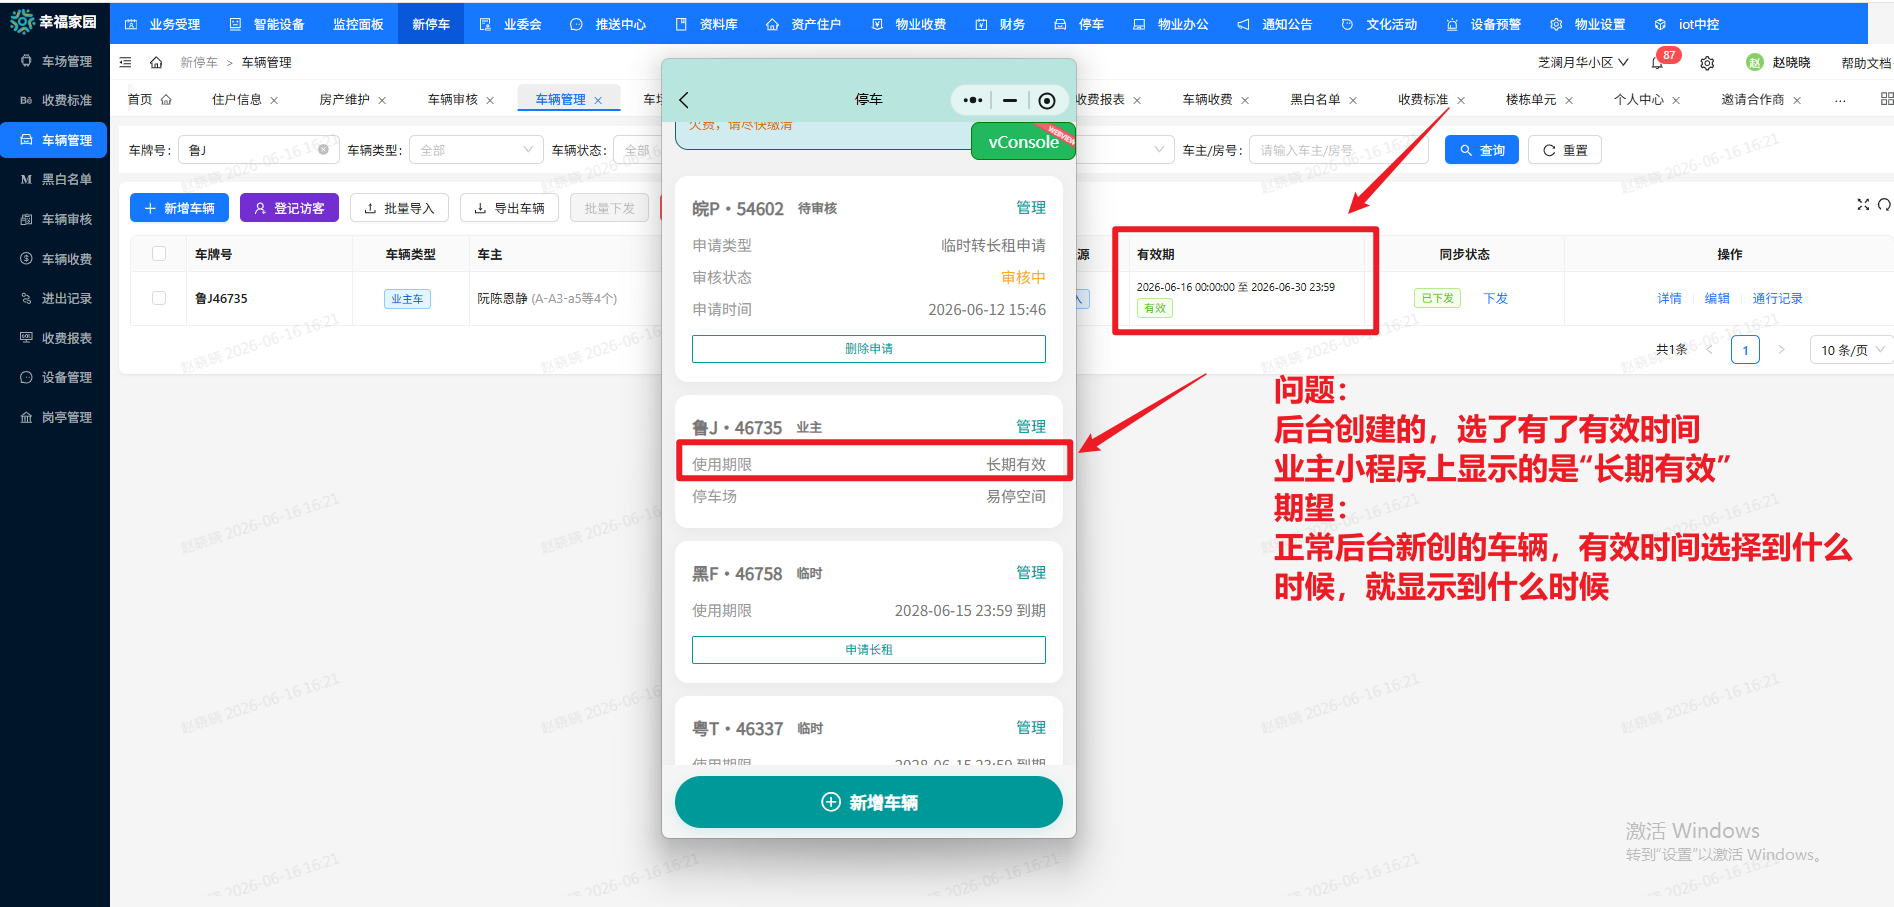The height and width of the screenshot is (907, 1894).
Task: Click 下发 link in 同步状态 column
Action: [x=1495, y=298]
